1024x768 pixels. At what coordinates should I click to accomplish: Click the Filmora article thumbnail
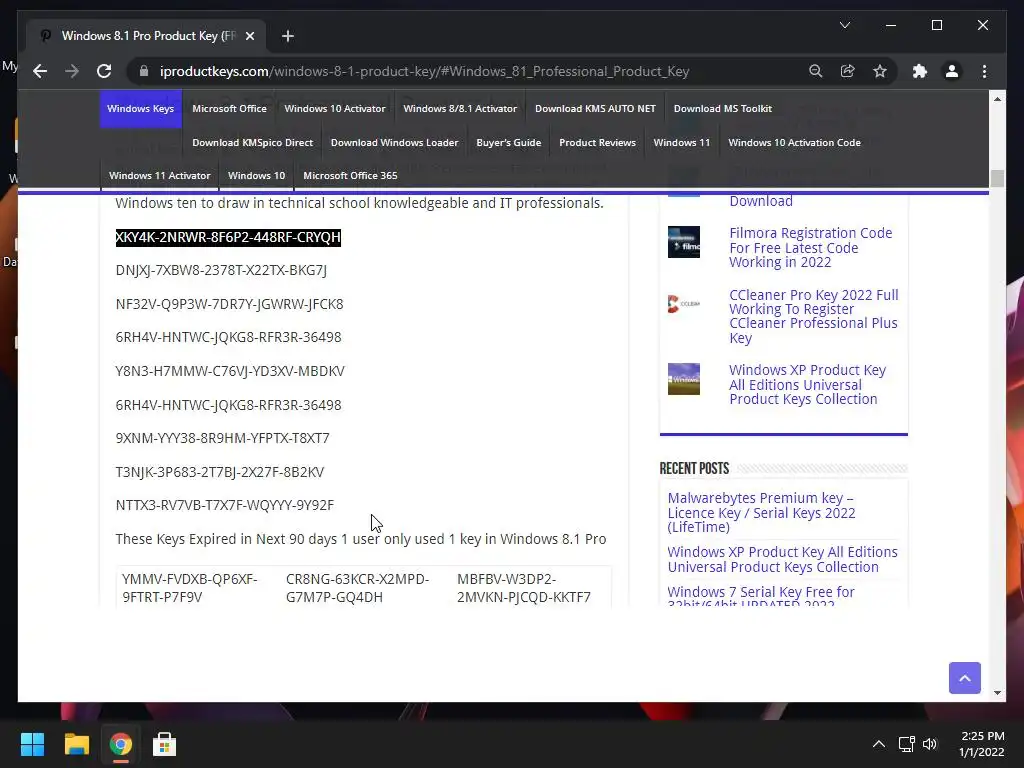pos(684,242)
